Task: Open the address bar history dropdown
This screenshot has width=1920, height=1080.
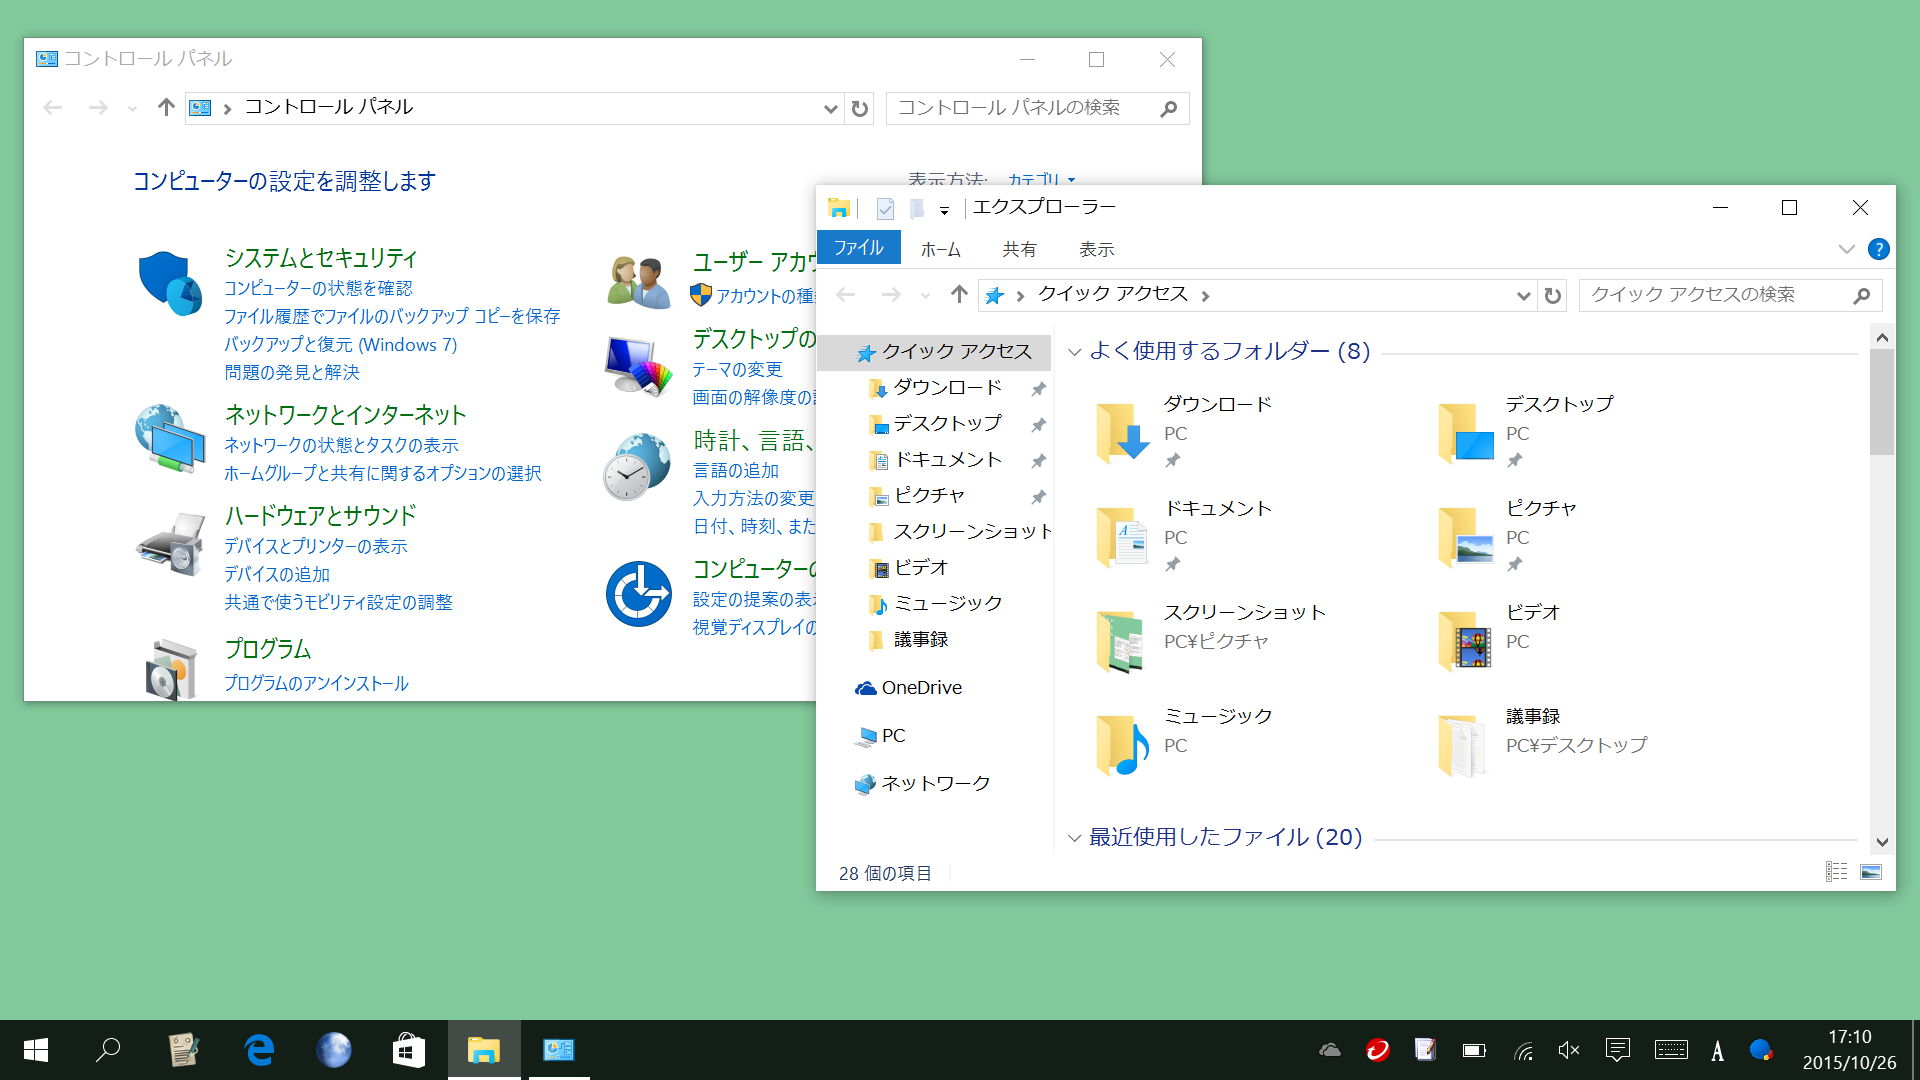Action: [1523, 294]
